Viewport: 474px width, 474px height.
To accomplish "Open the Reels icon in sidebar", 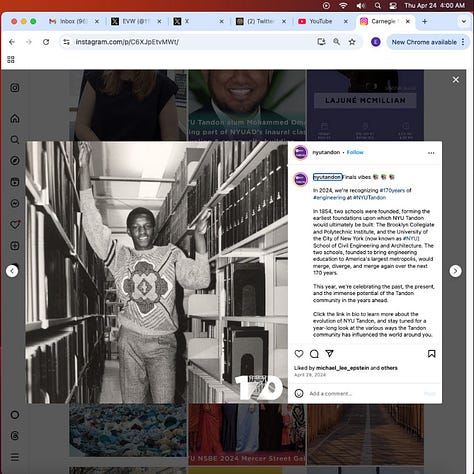I will (x=15, y=182).
